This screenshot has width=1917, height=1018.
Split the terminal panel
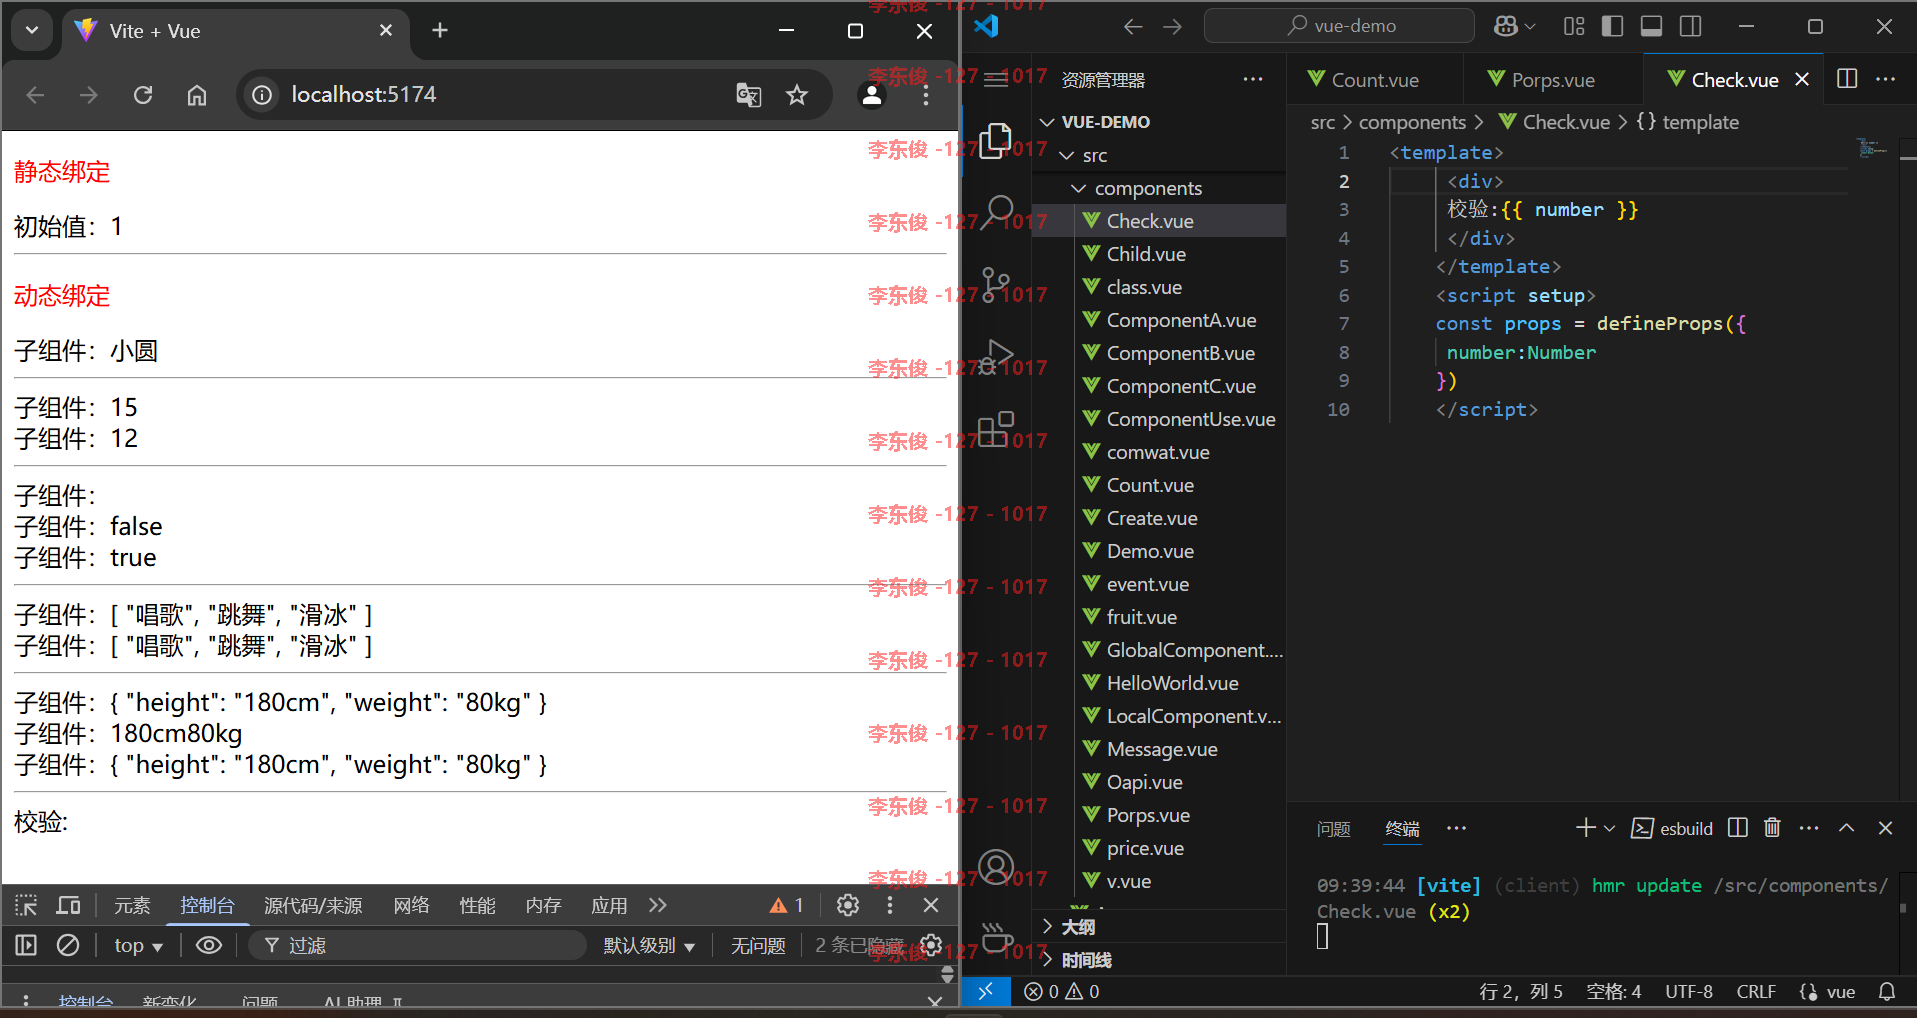click(1738, 828)
